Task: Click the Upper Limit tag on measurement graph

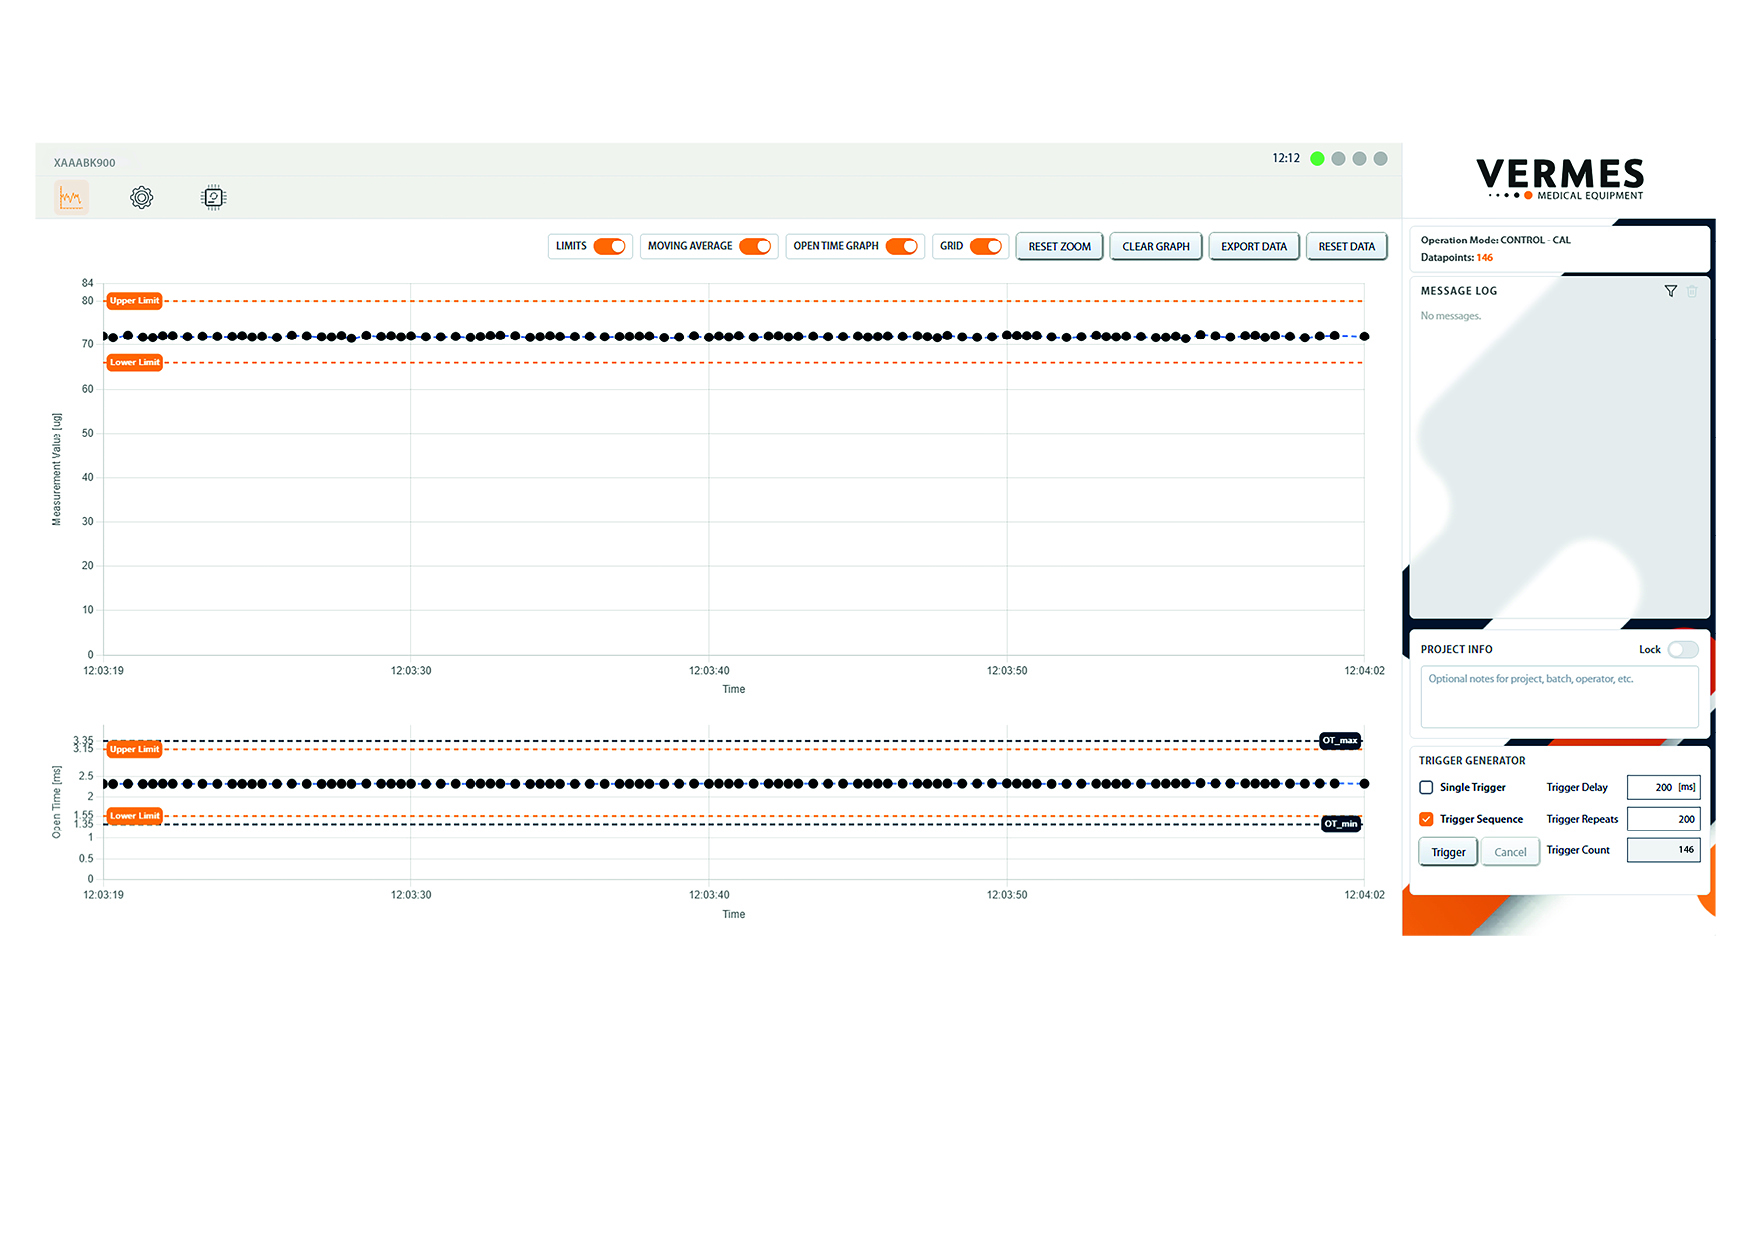Action: pyautogui.click(x=134, y=301)
